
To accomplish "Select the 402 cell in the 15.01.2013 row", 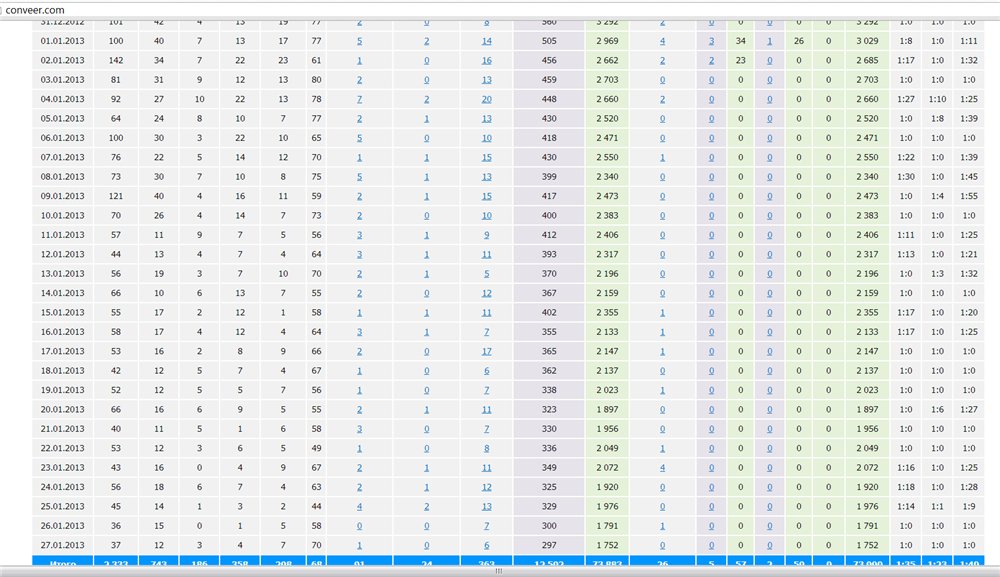I will [x=549, y=312].
